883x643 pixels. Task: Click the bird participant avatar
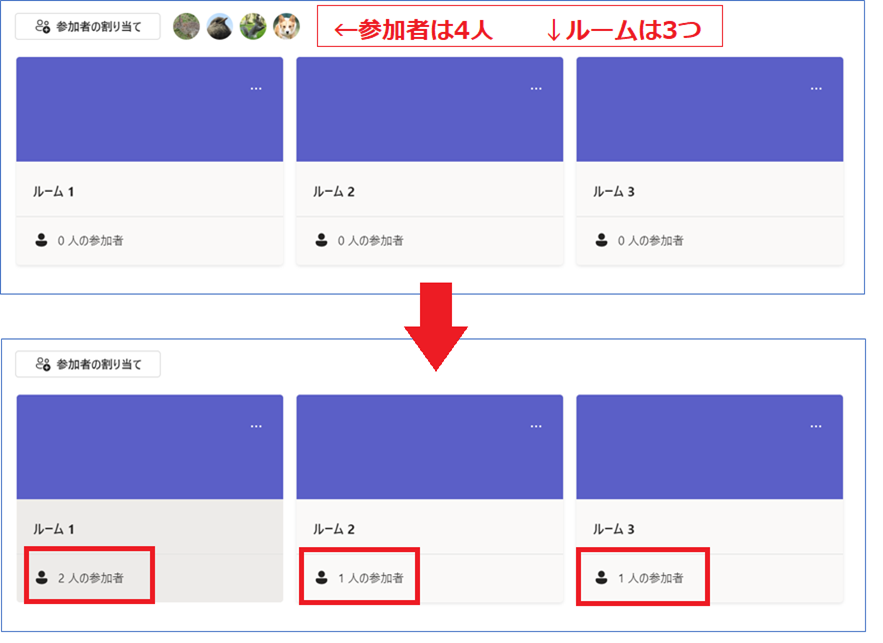[220, 27]
